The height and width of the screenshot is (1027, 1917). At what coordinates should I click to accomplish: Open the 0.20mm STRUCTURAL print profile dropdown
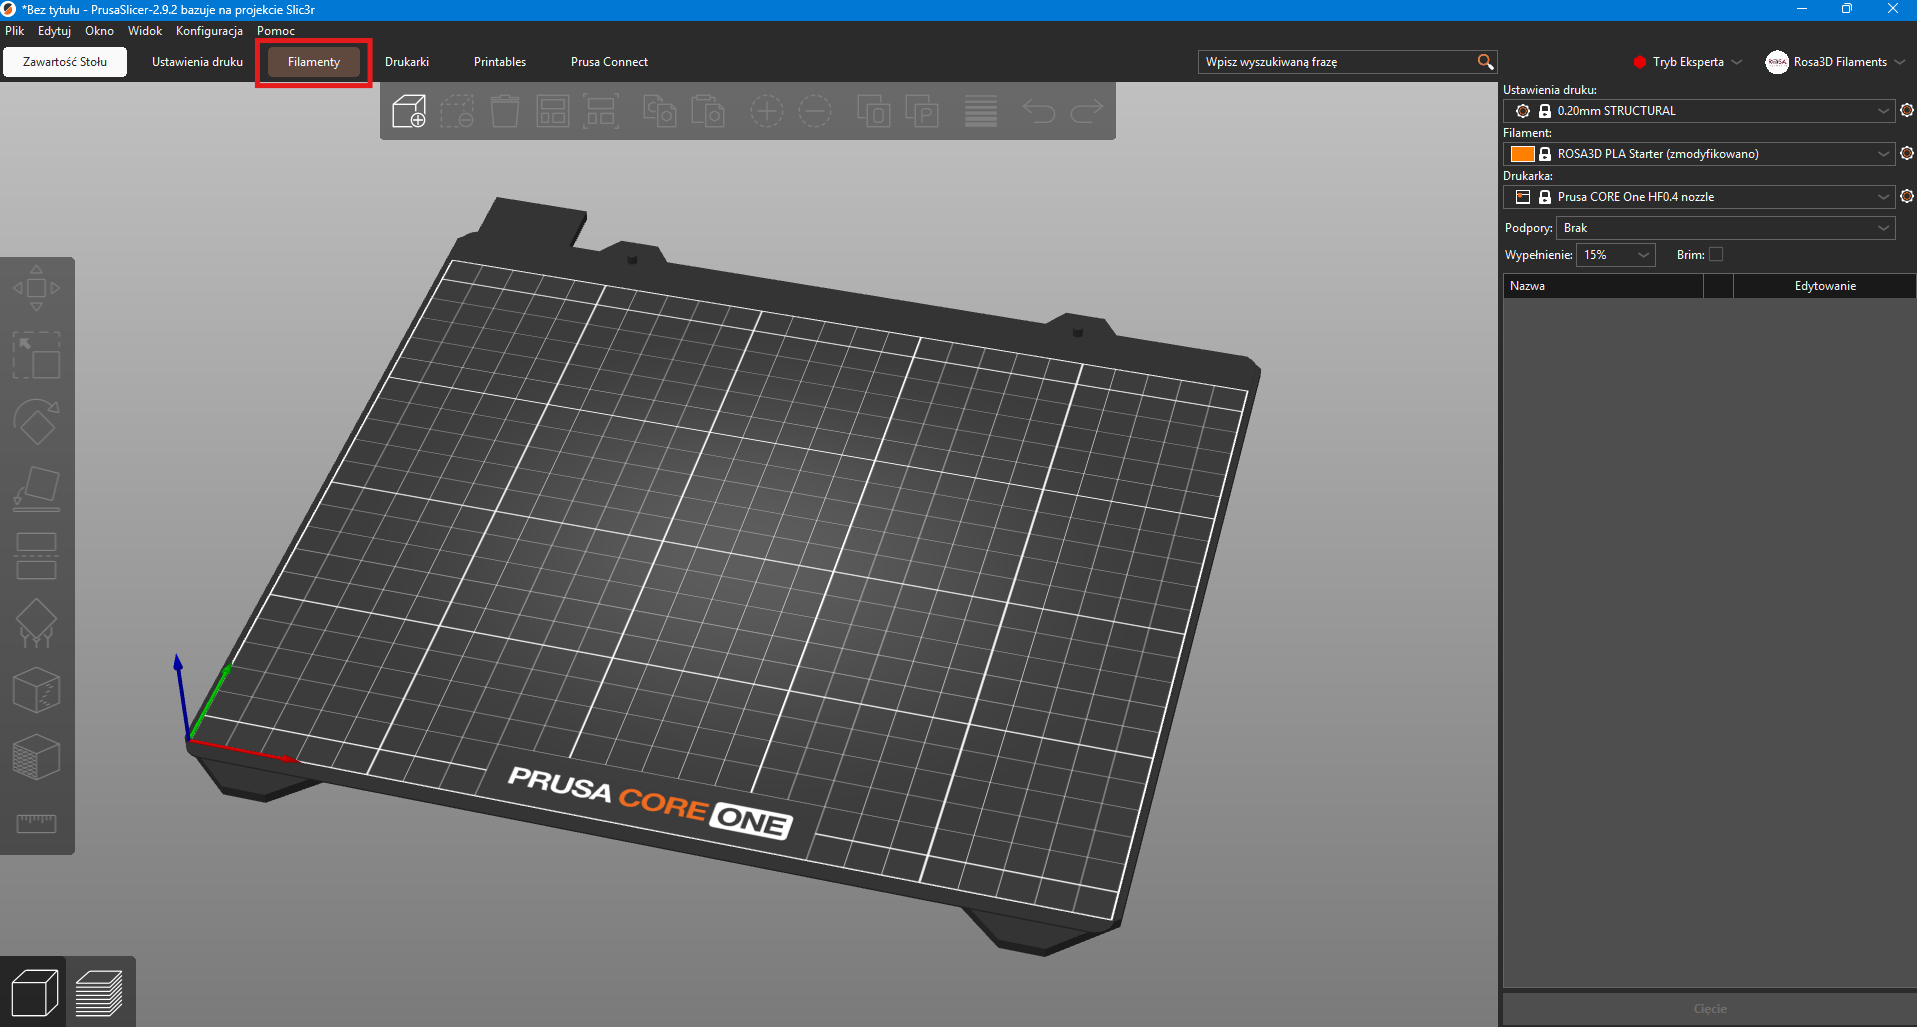tap(1699, 111)
